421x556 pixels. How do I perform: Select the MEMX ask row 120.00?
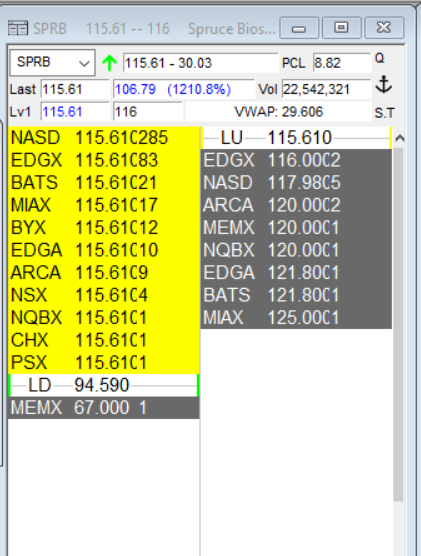pos(297,228)
